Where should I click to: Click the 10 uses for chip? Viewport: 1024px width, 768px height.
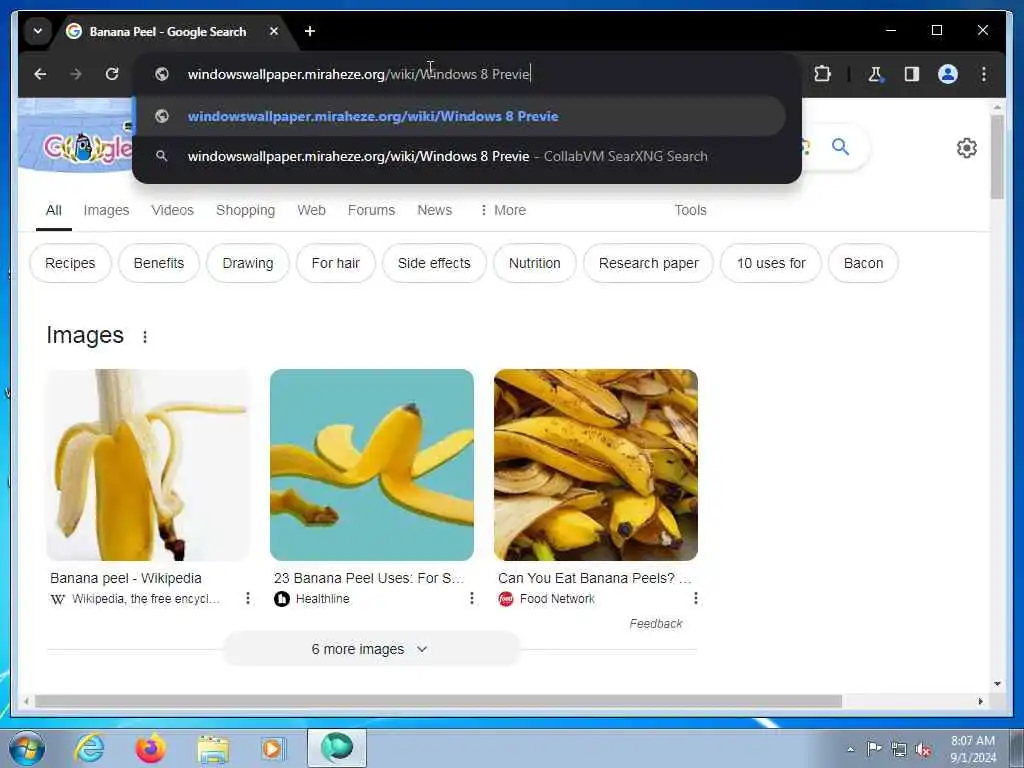[771, 263]
